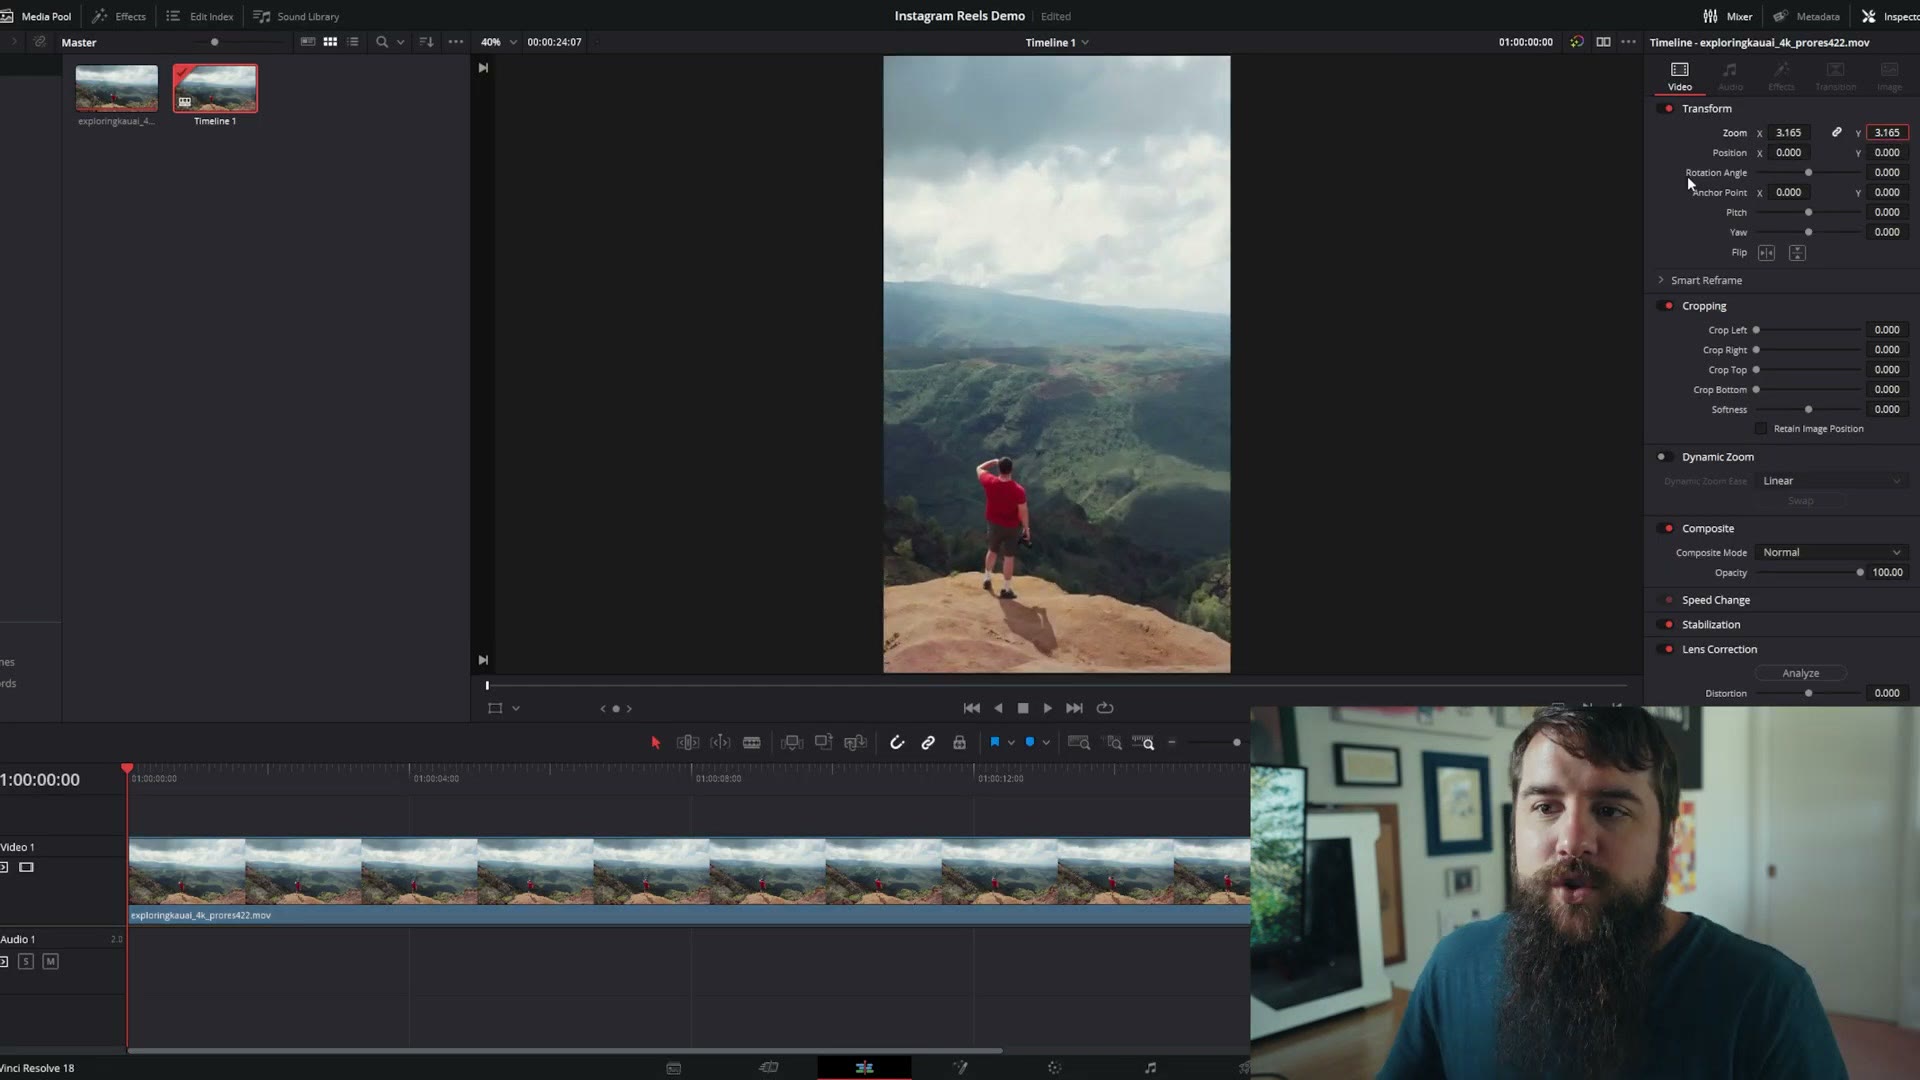Screen dimensions: 1920x1080
Task: Switch Media Pool to thumbnail view
Action: 330,42
